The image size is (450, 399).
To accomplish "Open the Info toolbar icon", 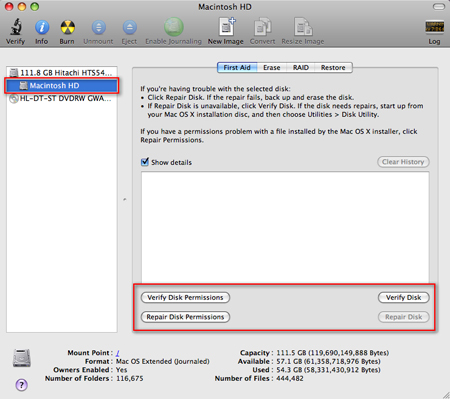I will (x=42, y=27).
